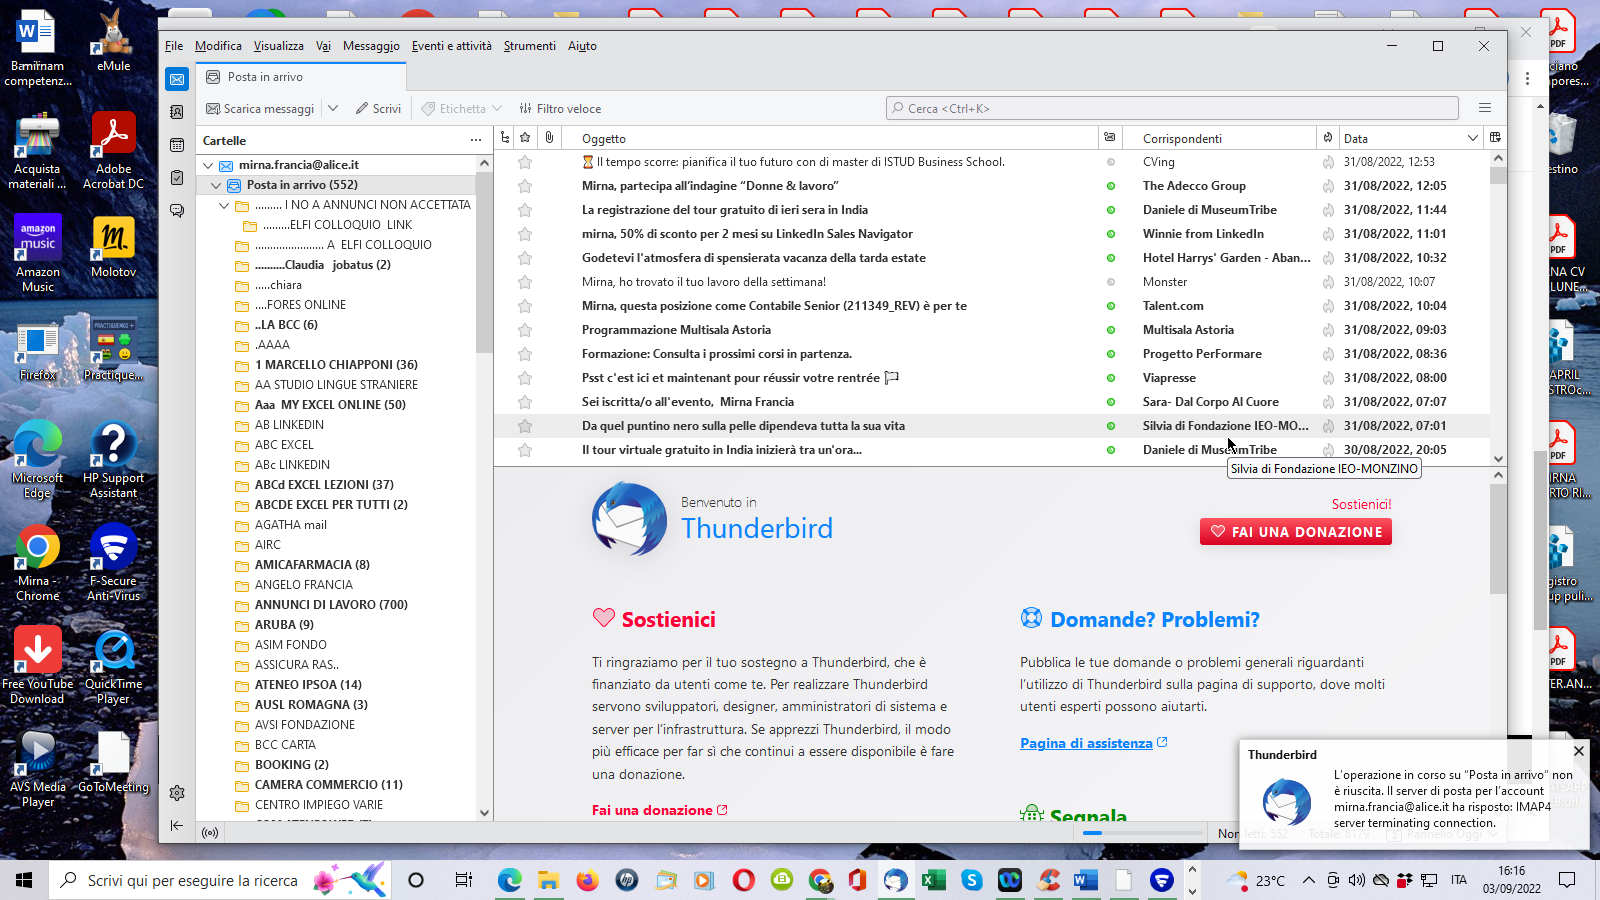Open the Strumenti menu
The image size is (1600, 900).
click(529, 46)
